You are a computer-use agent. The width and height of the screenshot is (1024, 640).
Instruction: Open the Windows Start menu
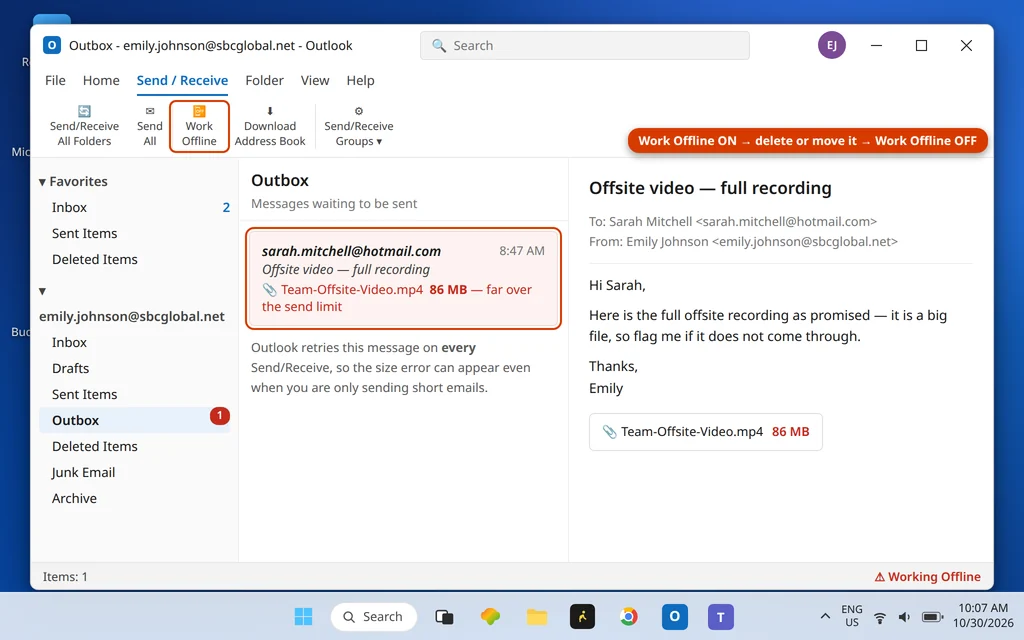pos(303,616)
